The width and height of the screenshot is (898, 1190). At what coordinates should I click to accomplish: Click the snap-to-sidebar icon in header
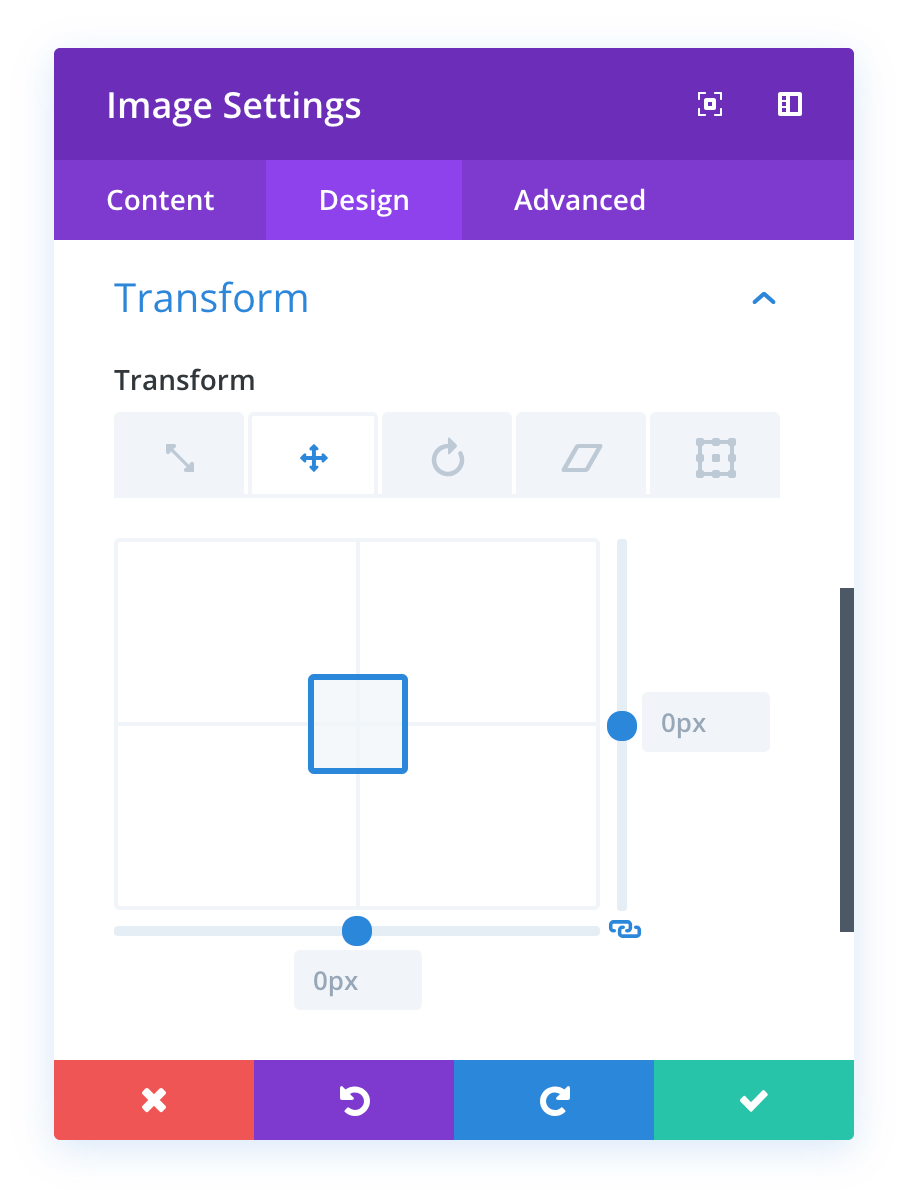pyautogui.click(x=790, y=104)
